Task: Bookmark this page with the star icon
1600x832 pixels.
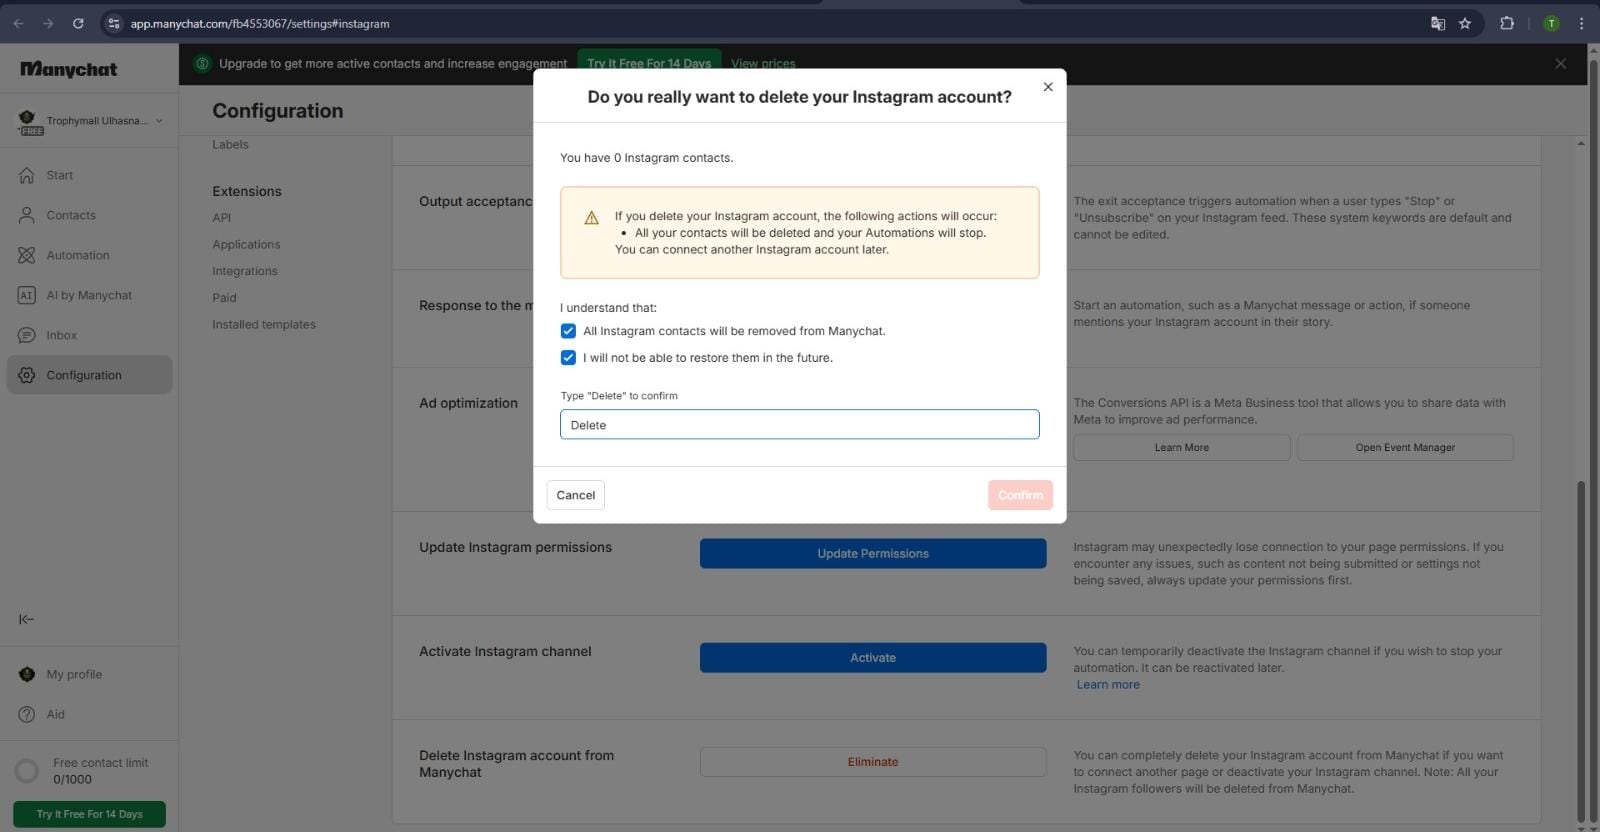Action: [1465, 23]
